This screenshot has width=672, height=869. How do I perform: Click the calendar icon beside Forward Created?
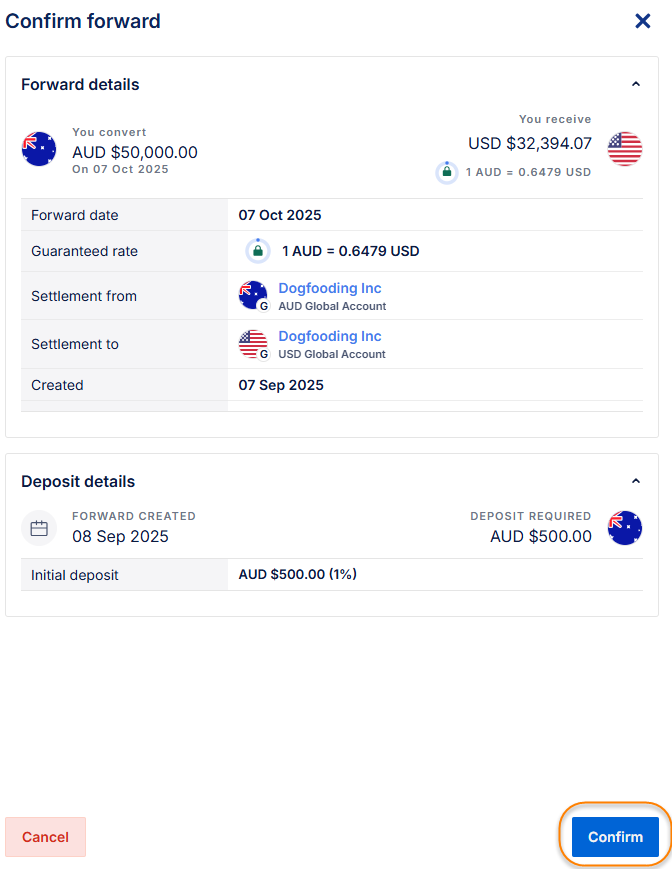click(39, 528)
